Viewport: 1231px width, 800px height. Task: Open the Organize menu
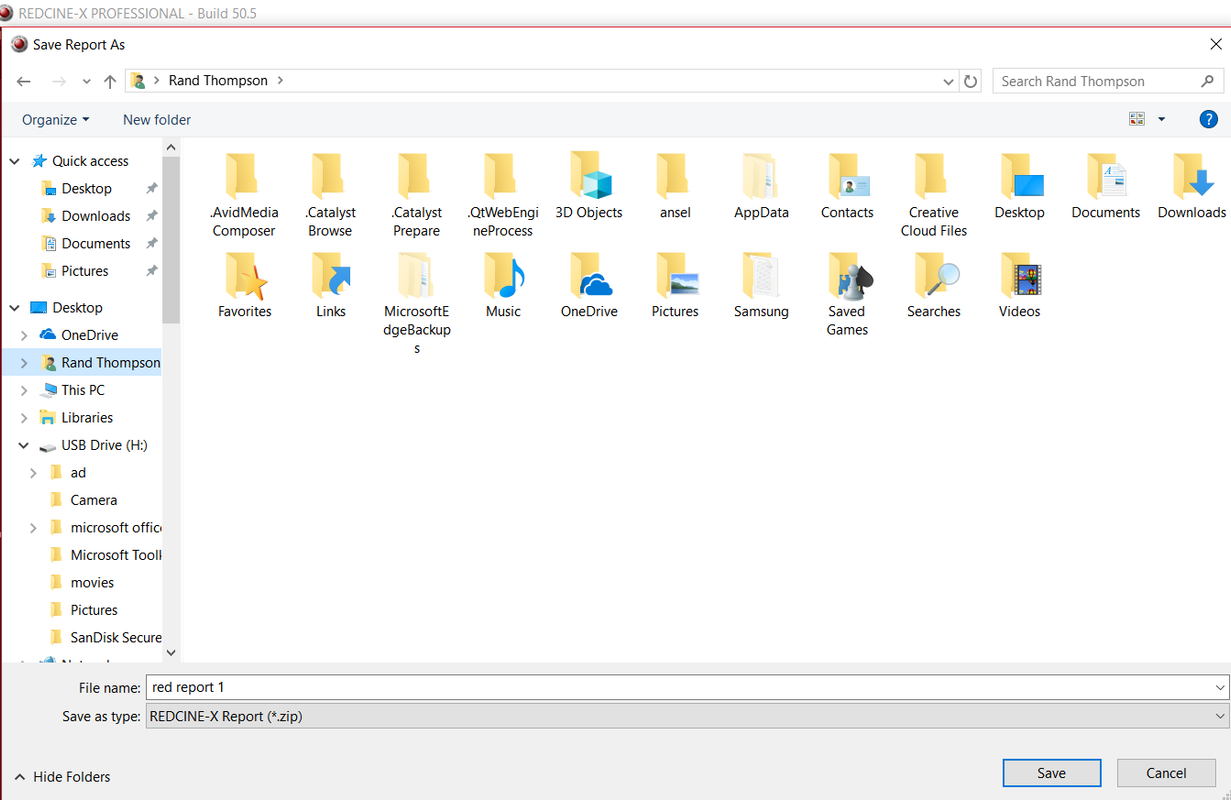pos(56,119)
